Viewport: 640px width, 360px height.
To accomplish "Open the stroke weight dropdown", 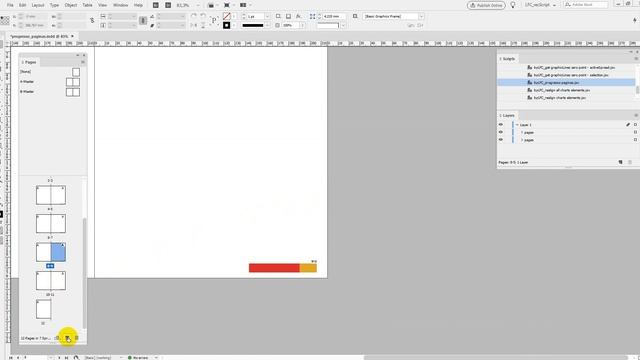I will [x=267, y=16].
